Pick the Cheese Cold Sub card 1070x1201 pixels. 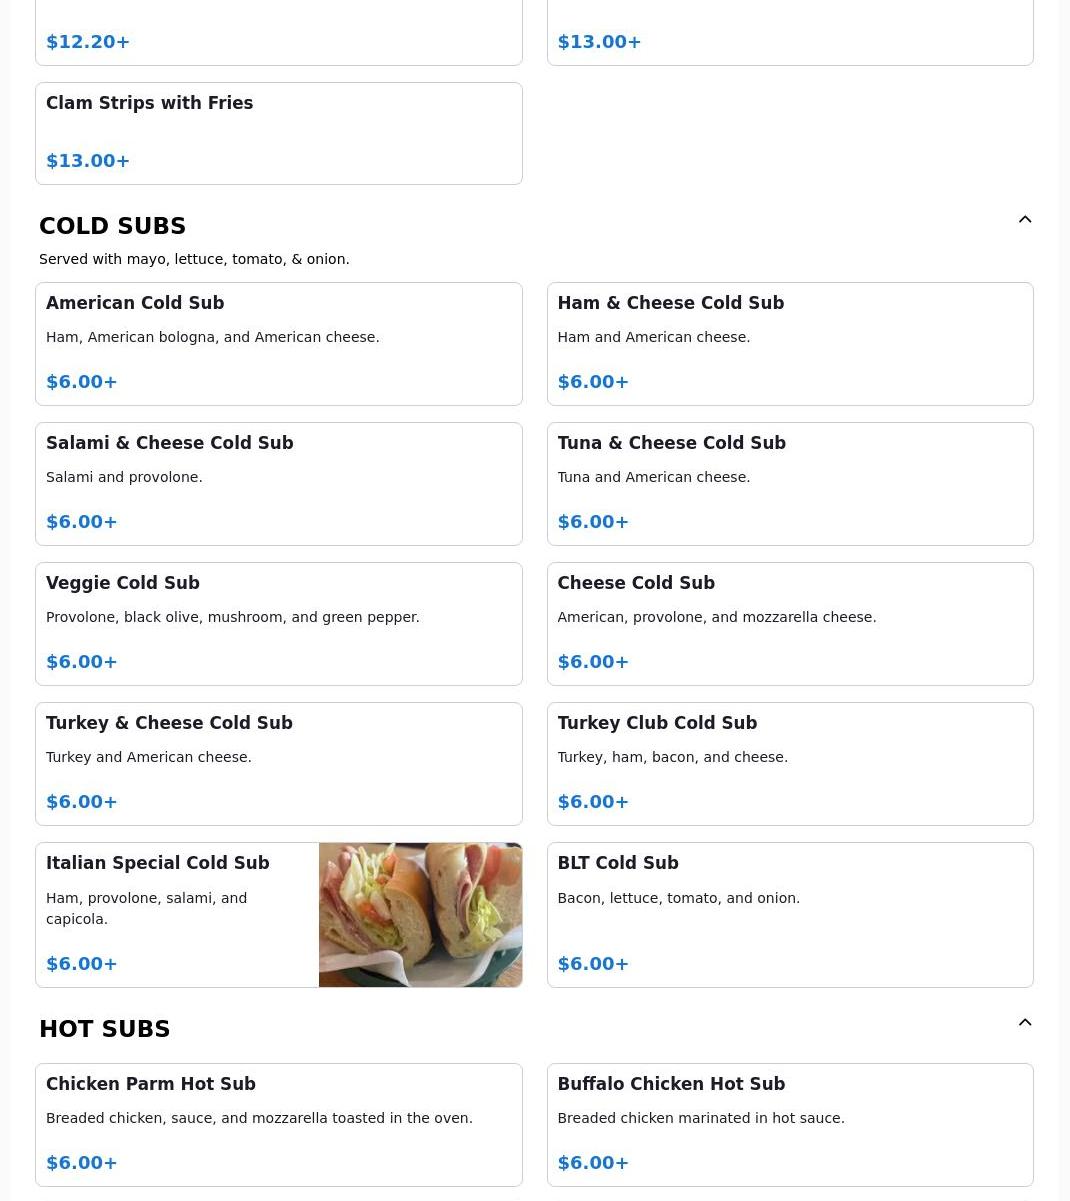click(x=790, y=624)
